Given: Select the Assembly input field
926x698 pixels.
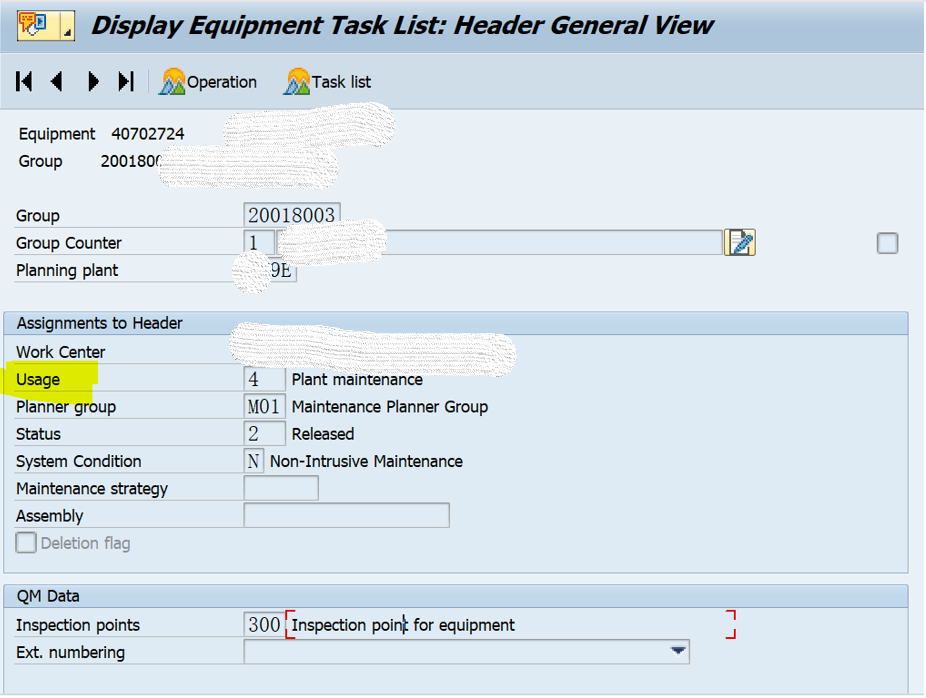Looking at the screenshot, I should (345, 515).
